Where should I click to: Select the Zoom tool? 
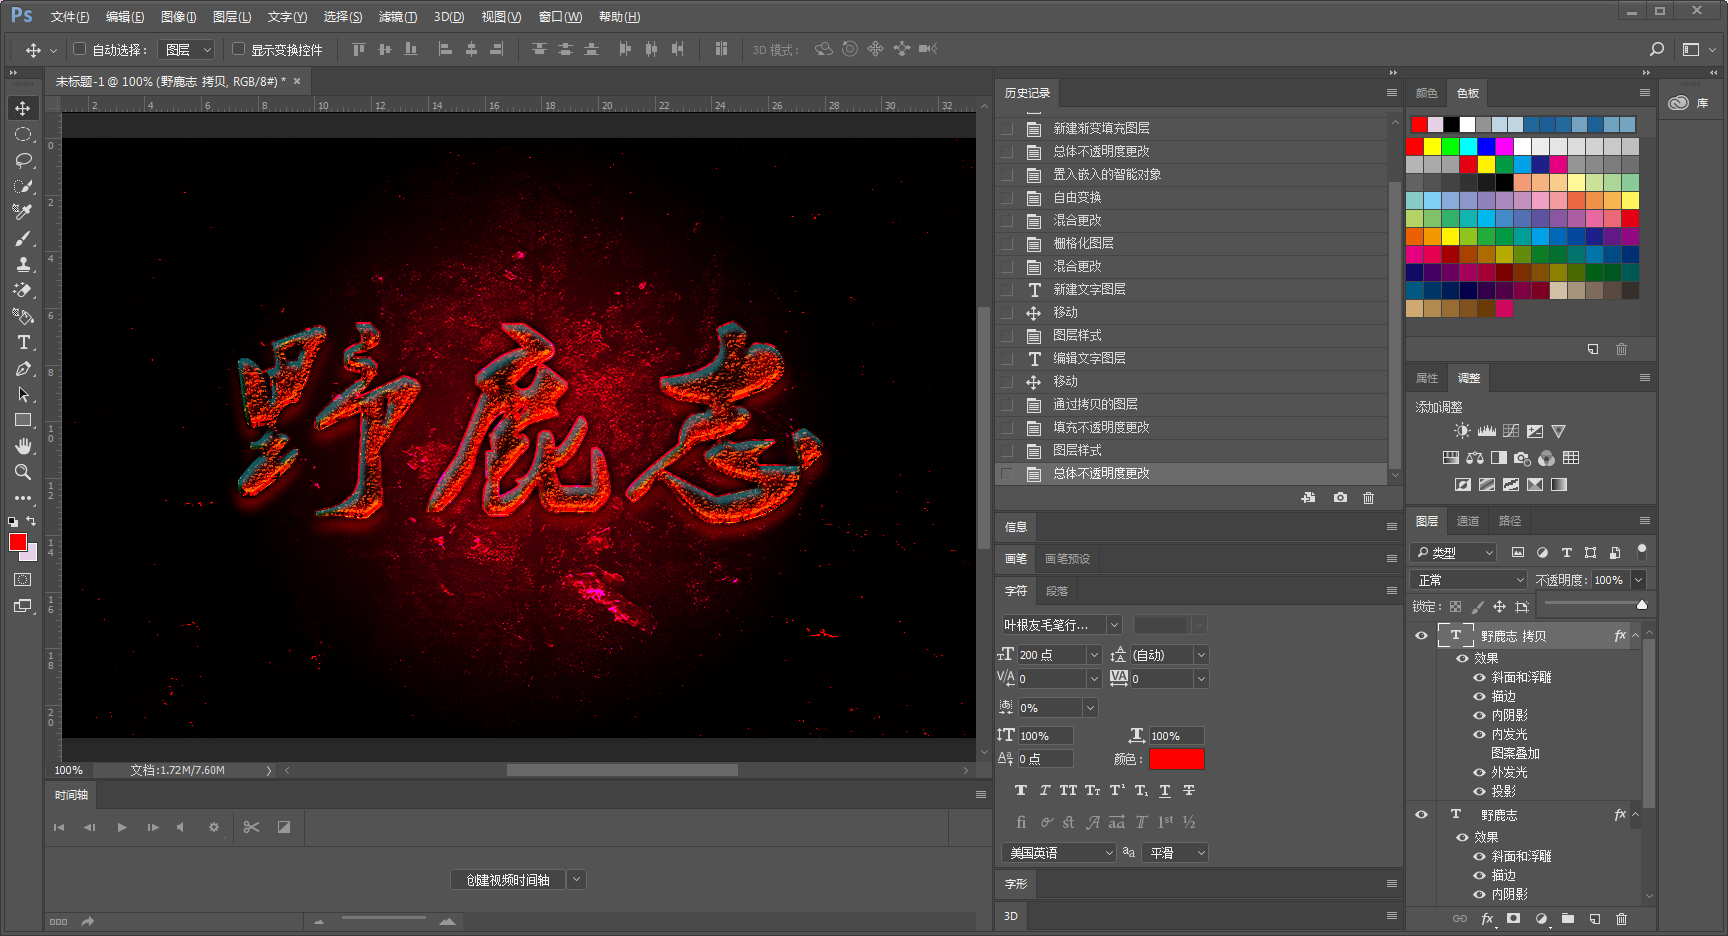click(x=23, y=472)
